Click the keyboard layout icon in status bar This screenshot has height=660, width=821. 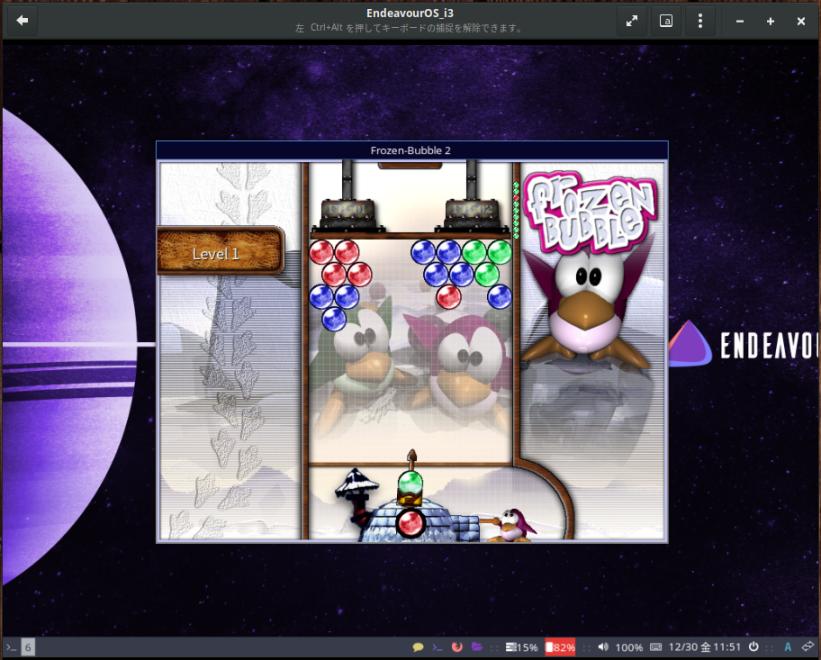pyautogui.click(x=656, y=647)
